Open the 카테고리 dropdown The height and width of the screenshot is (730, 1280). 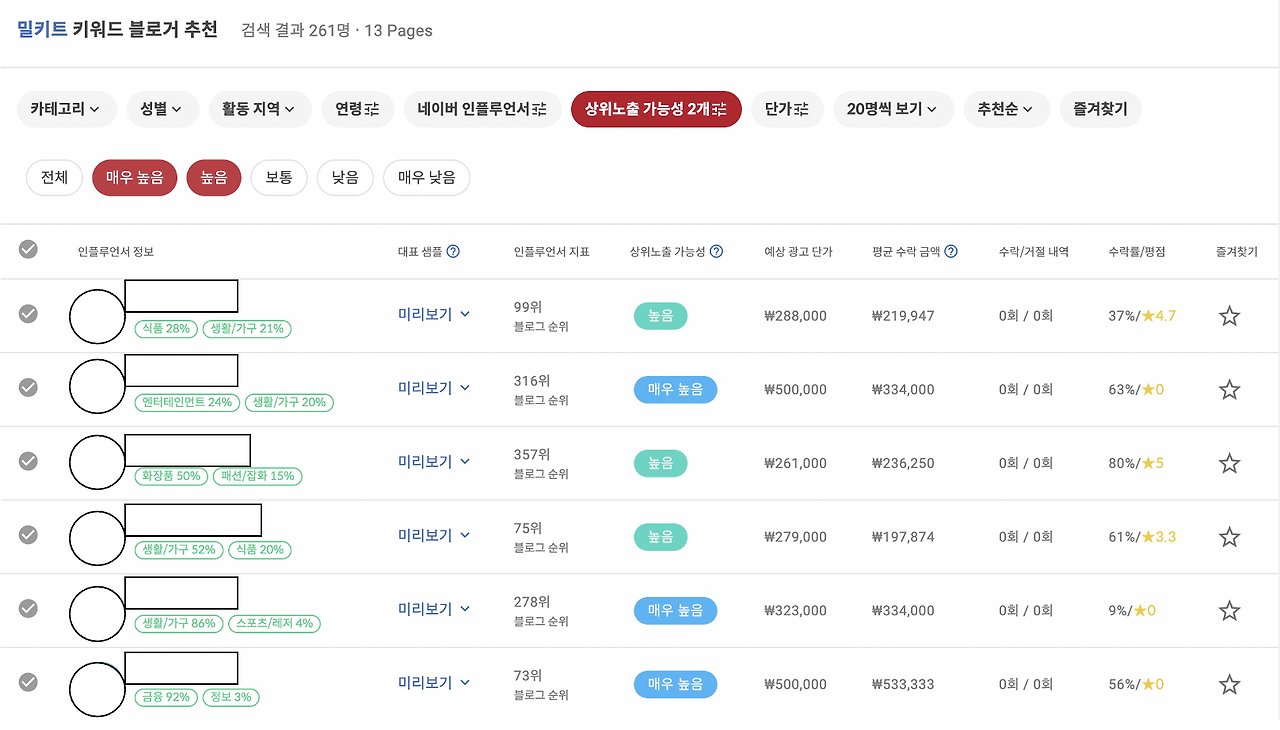tap(66, 109)
